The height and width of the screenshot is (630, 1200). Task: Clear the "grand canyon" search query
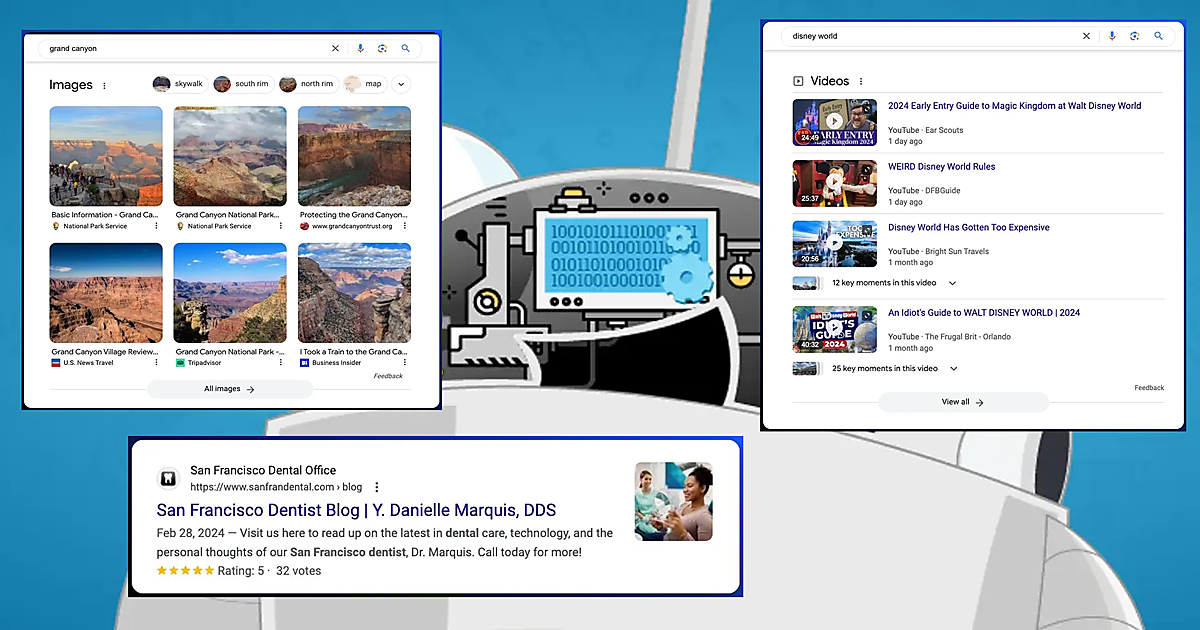(x=335, y=48)
